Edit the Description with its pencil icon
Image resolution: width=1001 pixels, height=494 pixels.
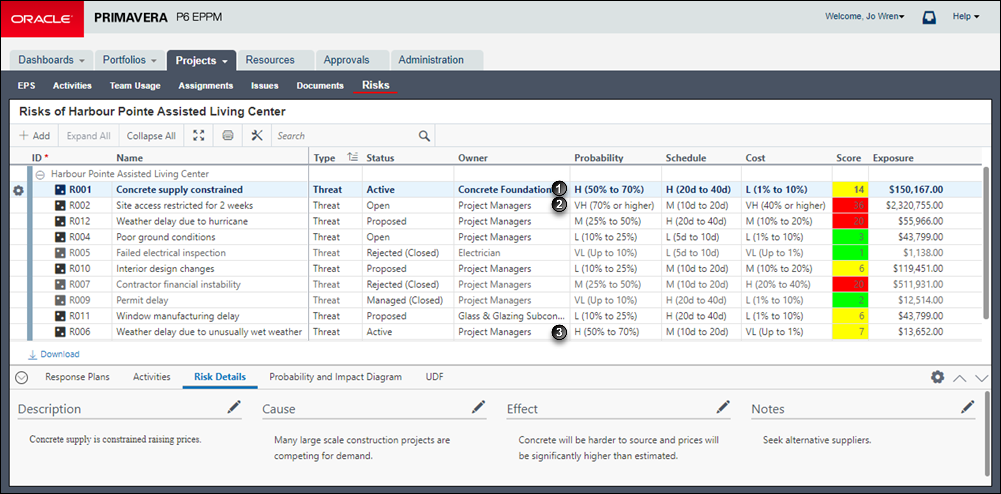click(x=234, y=407)
